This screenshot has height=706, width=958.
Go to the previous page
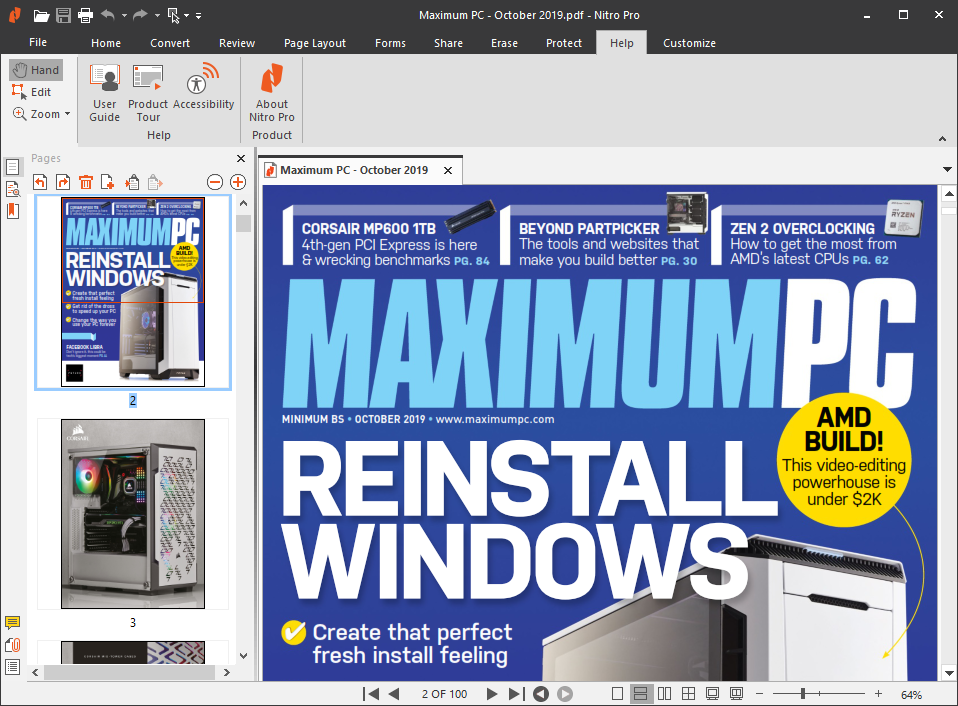pos(394,694)
